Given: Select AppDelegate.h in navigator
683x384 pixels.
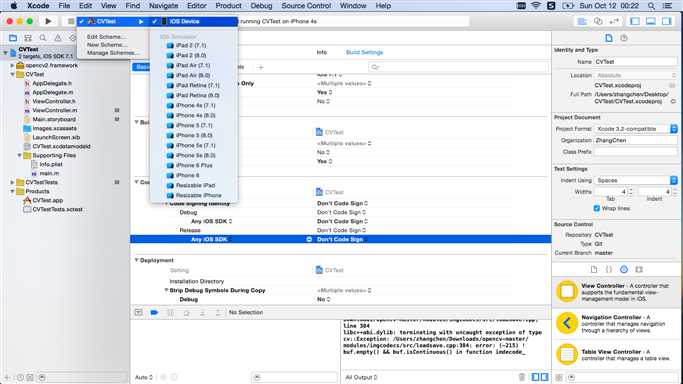Looking at the screenshot, I should tap(52, 83).
